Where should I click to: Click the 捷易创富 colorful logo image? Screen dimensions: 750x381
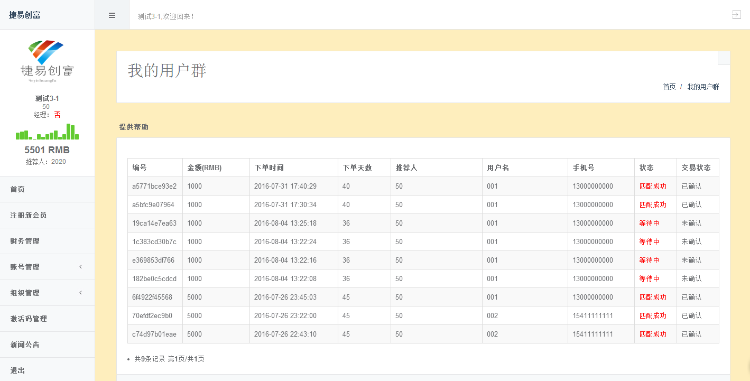click(x=46, y=60)
